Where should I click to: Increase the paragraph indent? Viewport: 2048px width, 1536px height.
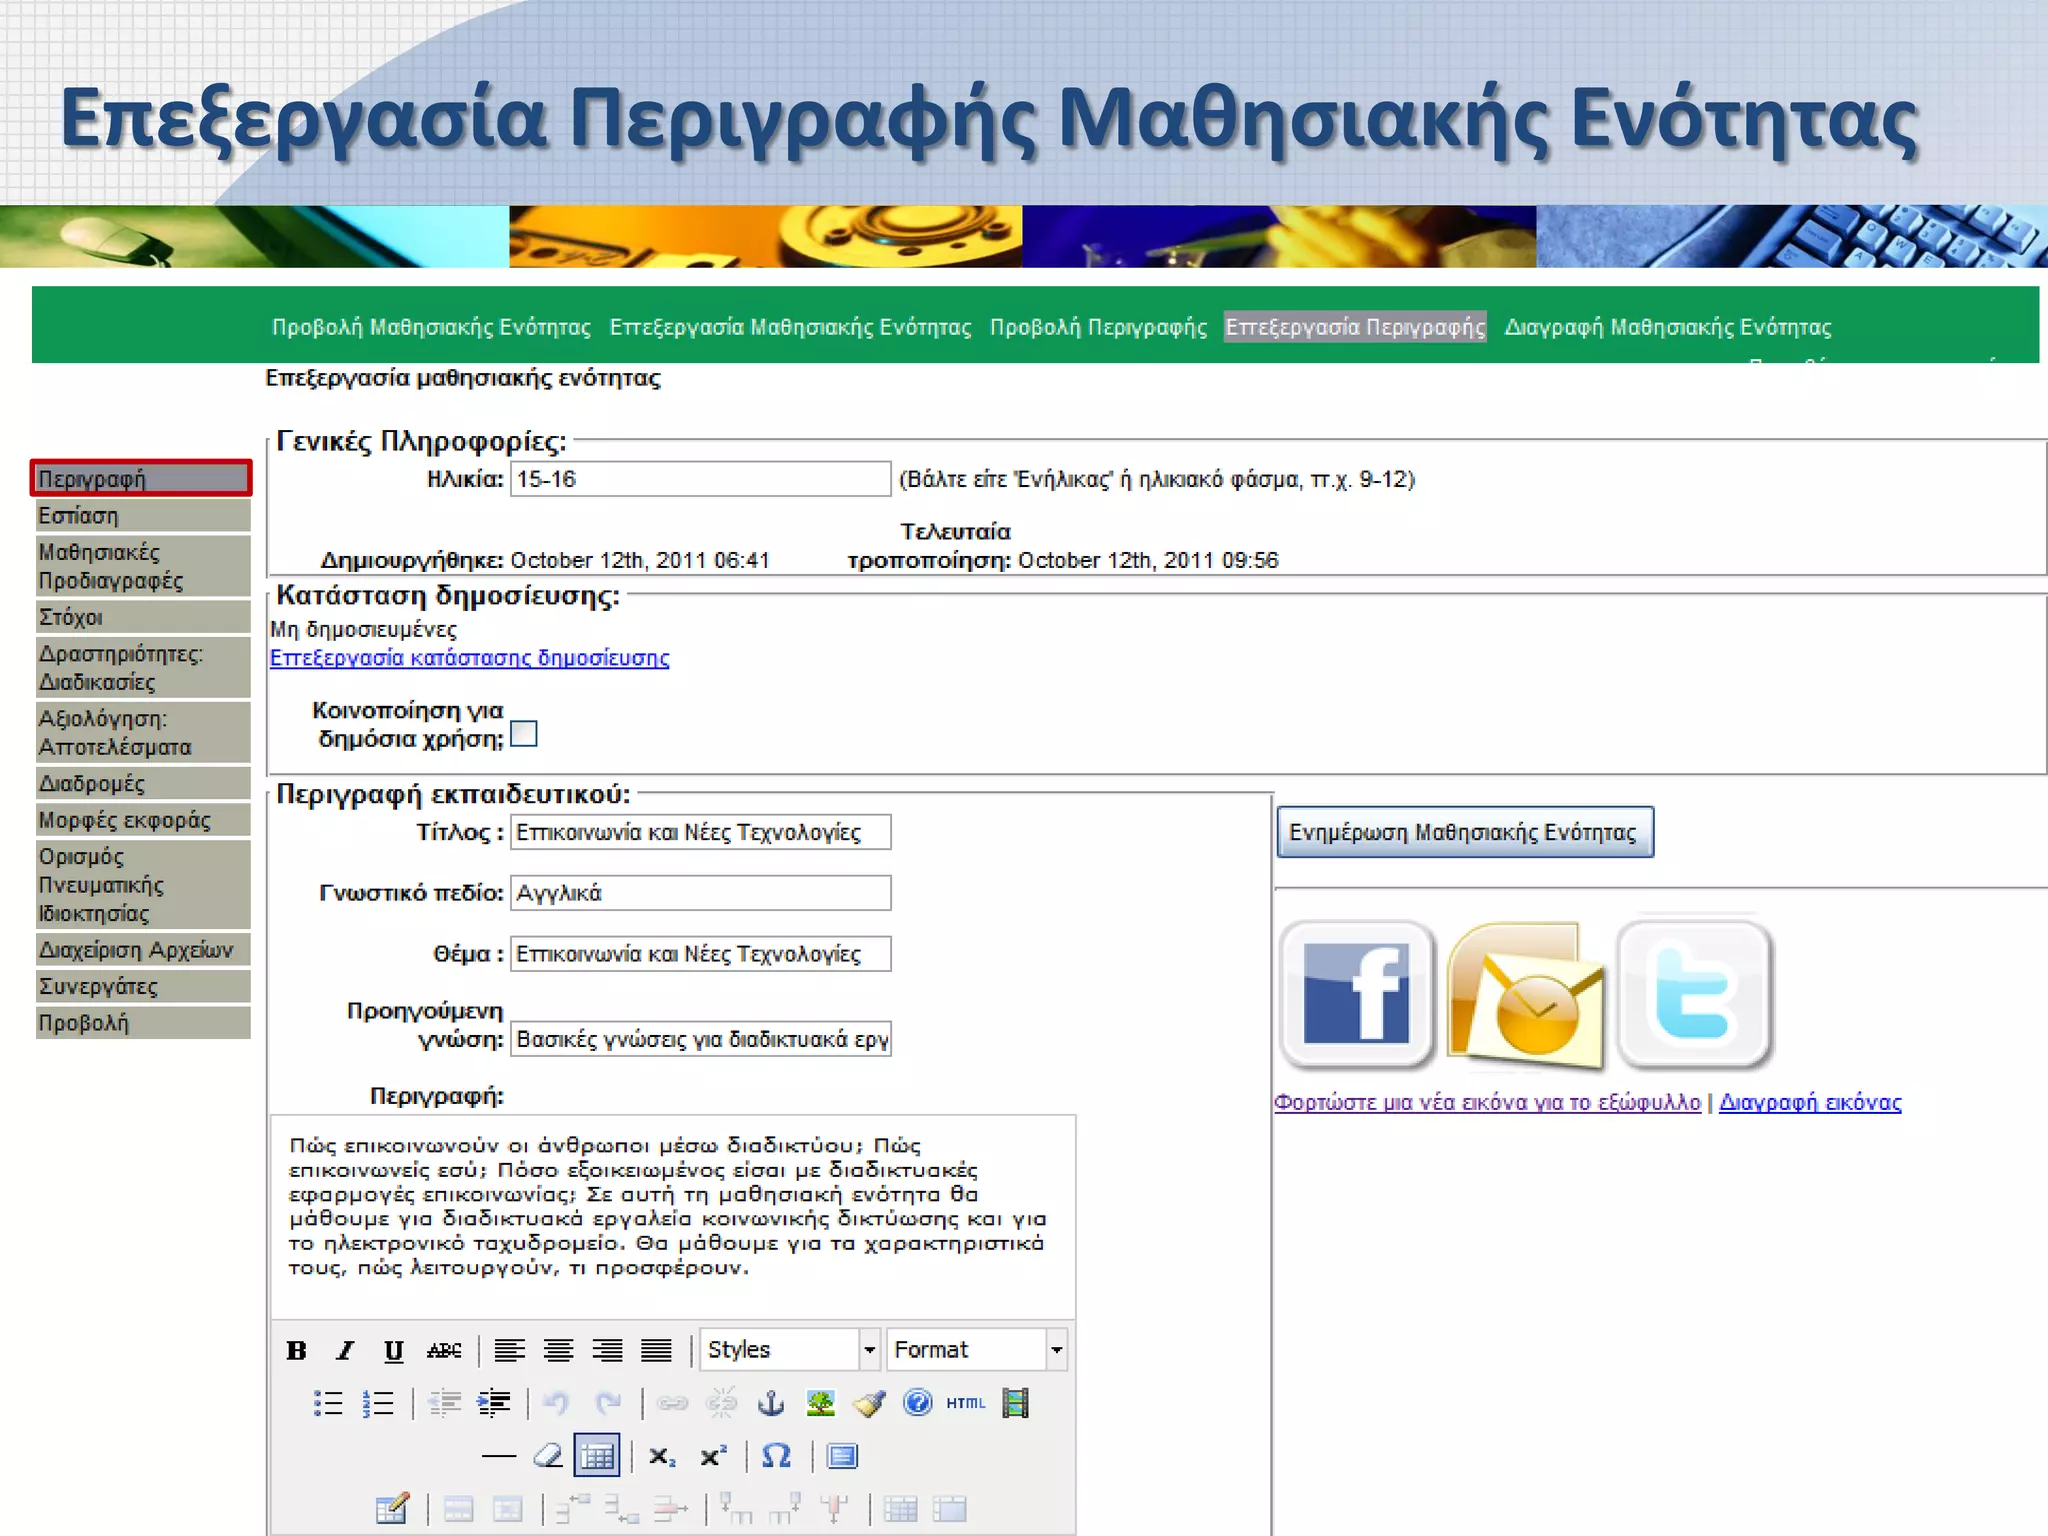click(494, 1403)
